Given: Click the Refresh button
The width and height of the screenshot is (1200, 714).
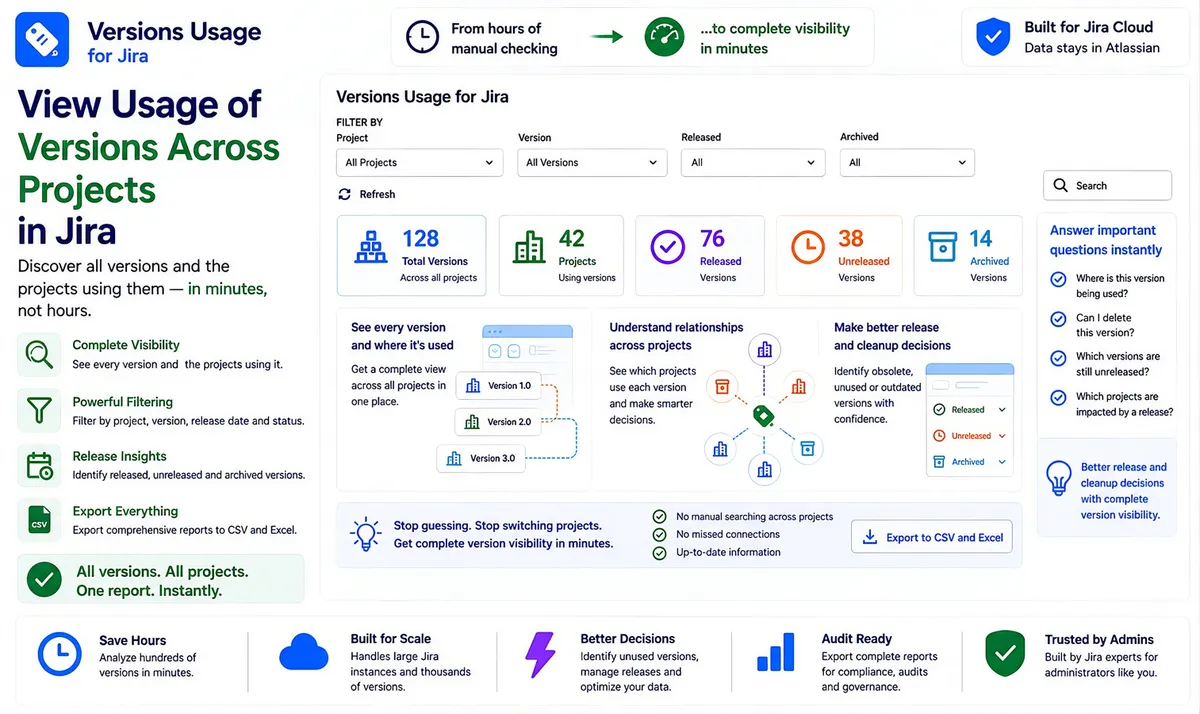Looking at the screenshot, I should [367, 194].
